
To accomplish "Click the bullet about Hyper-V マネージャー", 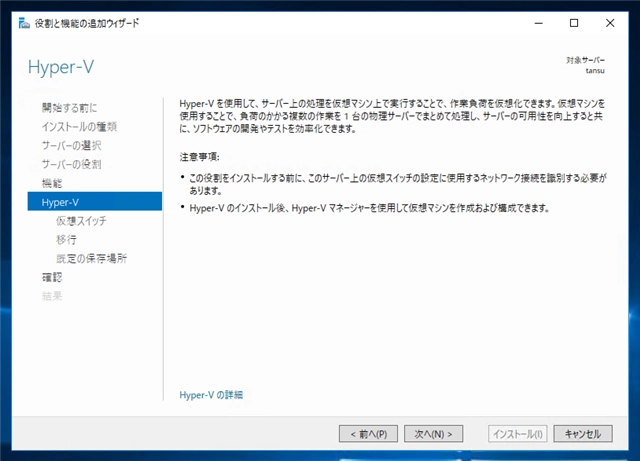I will point(369,208).
